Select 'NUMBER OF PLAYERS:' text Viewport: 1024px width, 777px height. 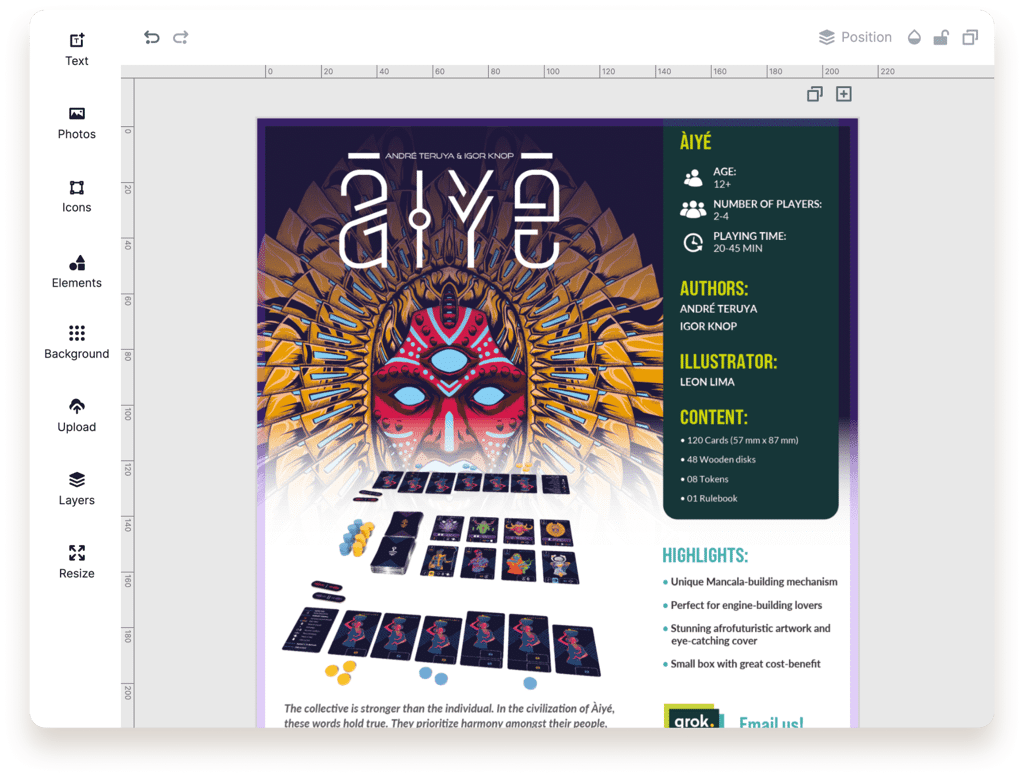click(767, 204)
